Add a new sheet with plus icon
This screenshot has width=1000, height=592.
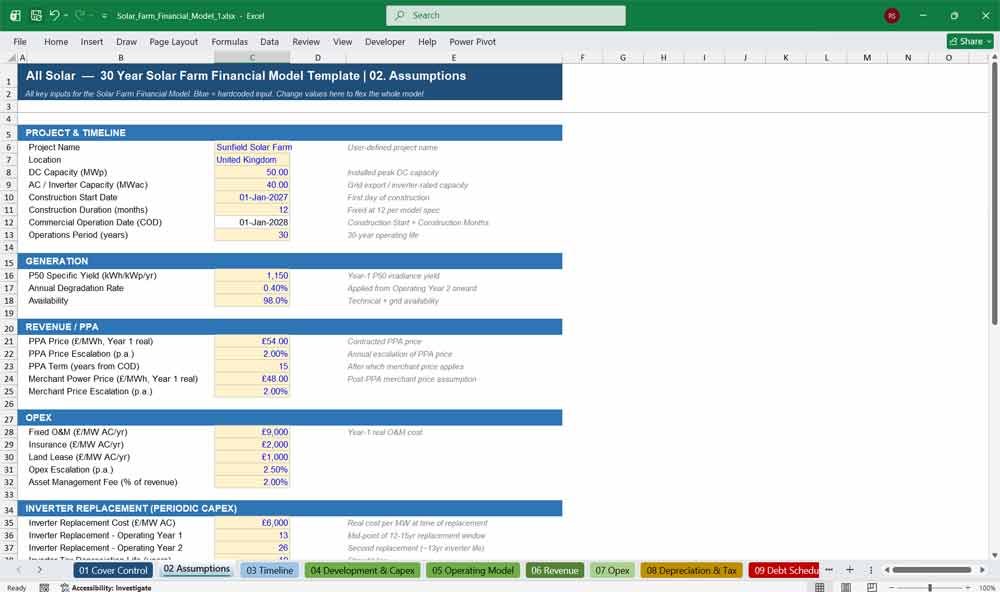click(849, 570)
